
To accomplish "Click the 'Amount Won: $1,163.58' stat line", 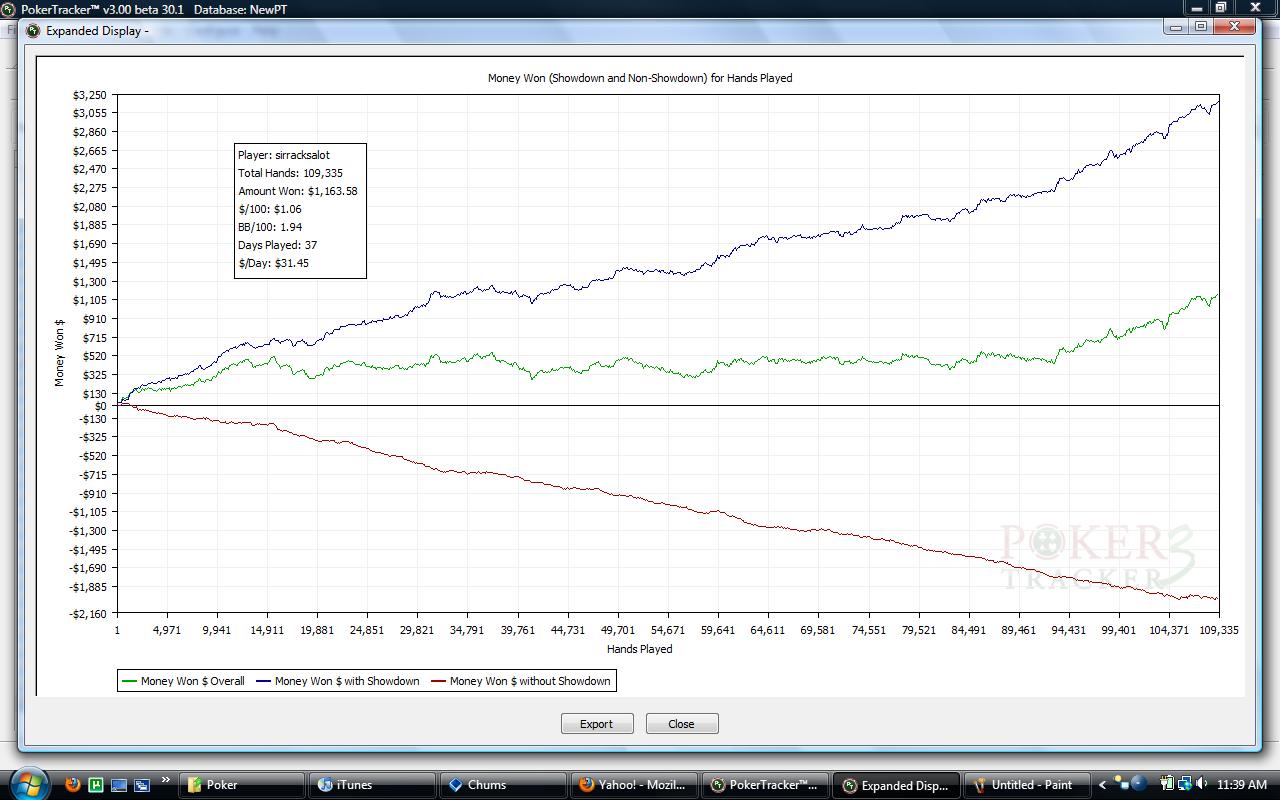I will click(298, 191).
